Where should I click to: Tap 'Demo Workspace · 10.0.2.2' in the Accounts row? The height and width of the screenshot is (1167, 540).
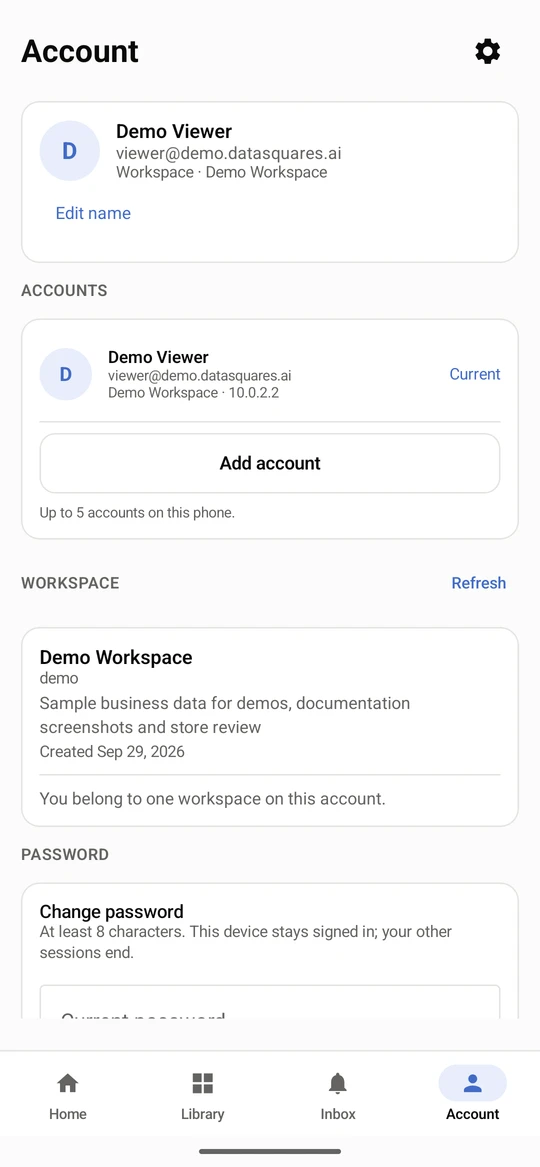193,392
